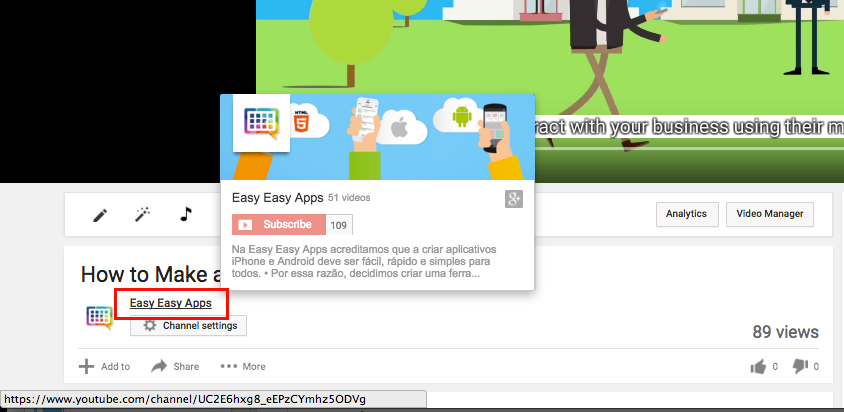Screen dimensions: 844x412
Task: Click the red Subscribe button
Action: pyautogui.click(x=279, y=225)
